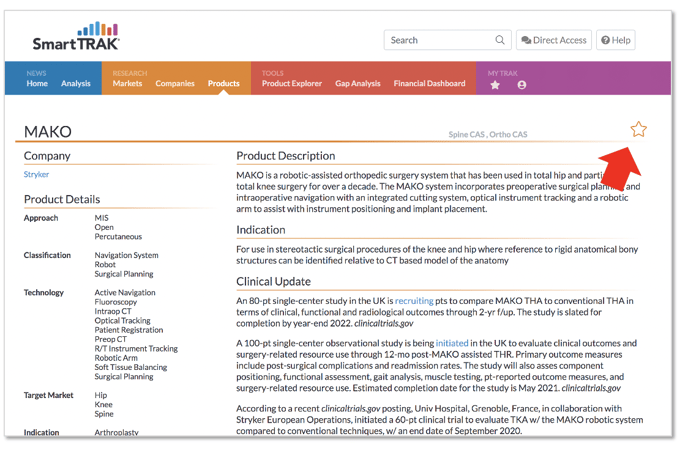
Task: Open the Ortho CAS market link
Action: (x=508, y=134)
